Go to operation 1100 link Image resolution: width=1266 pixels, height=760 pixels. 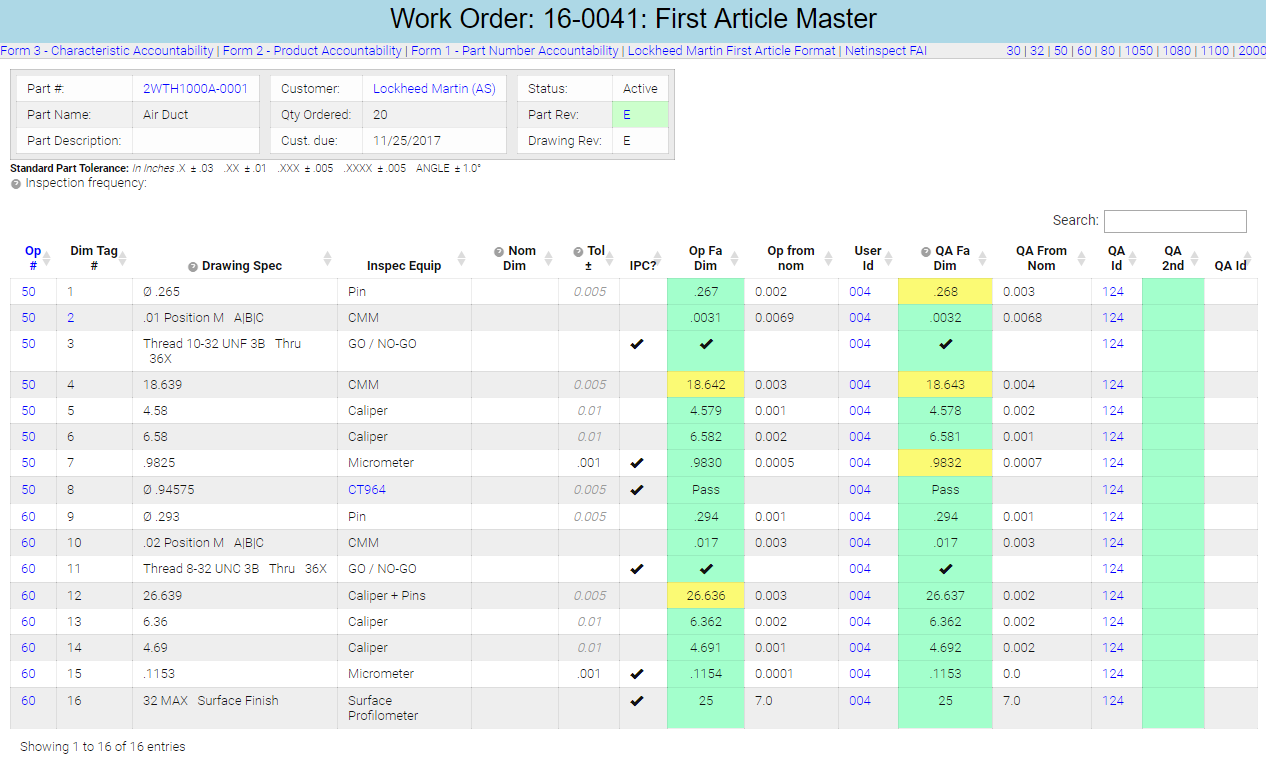1215,50
